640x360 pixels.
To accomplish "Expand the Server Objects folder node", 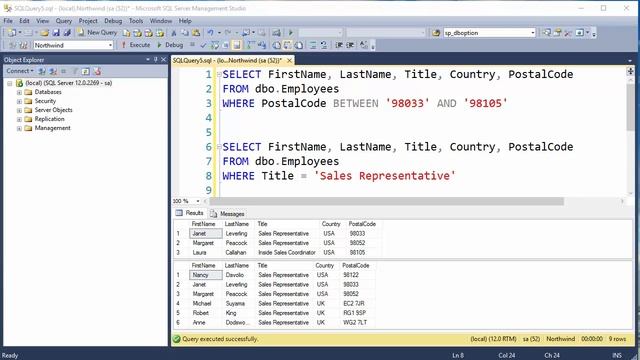I will point(19,110).
